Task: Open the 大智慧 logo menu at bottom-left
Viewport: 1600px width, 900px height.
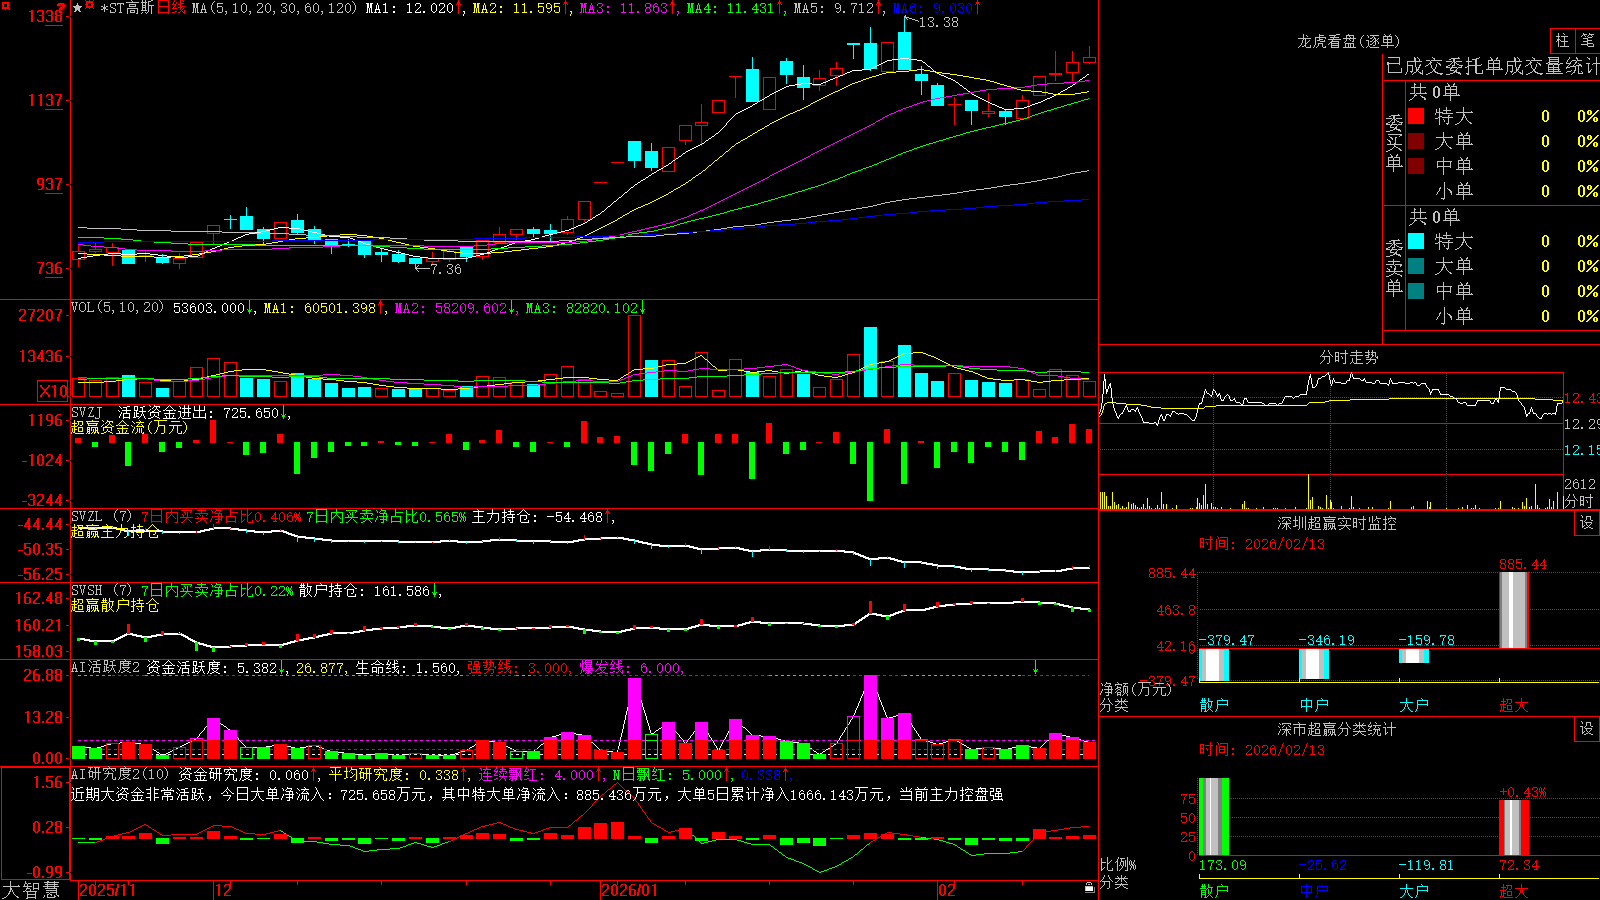Action: (31, 890)
